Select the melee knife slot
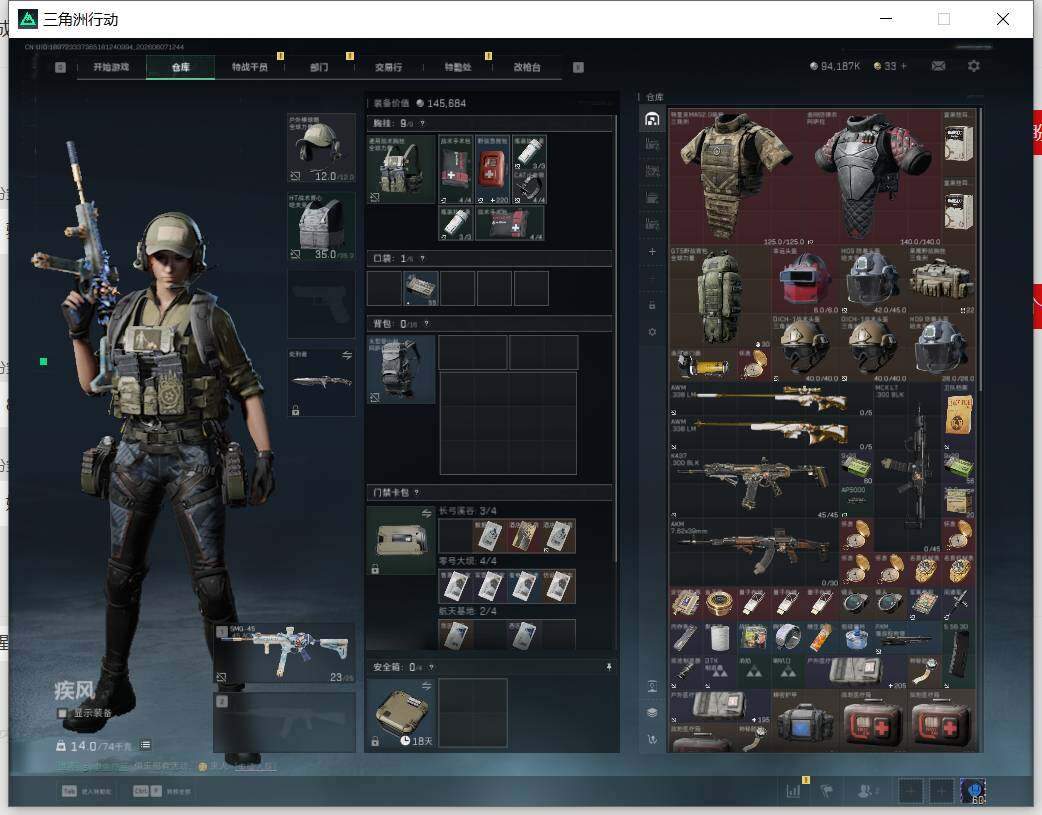This screenshot has width=1042, height=815. (x=321, y=382)
